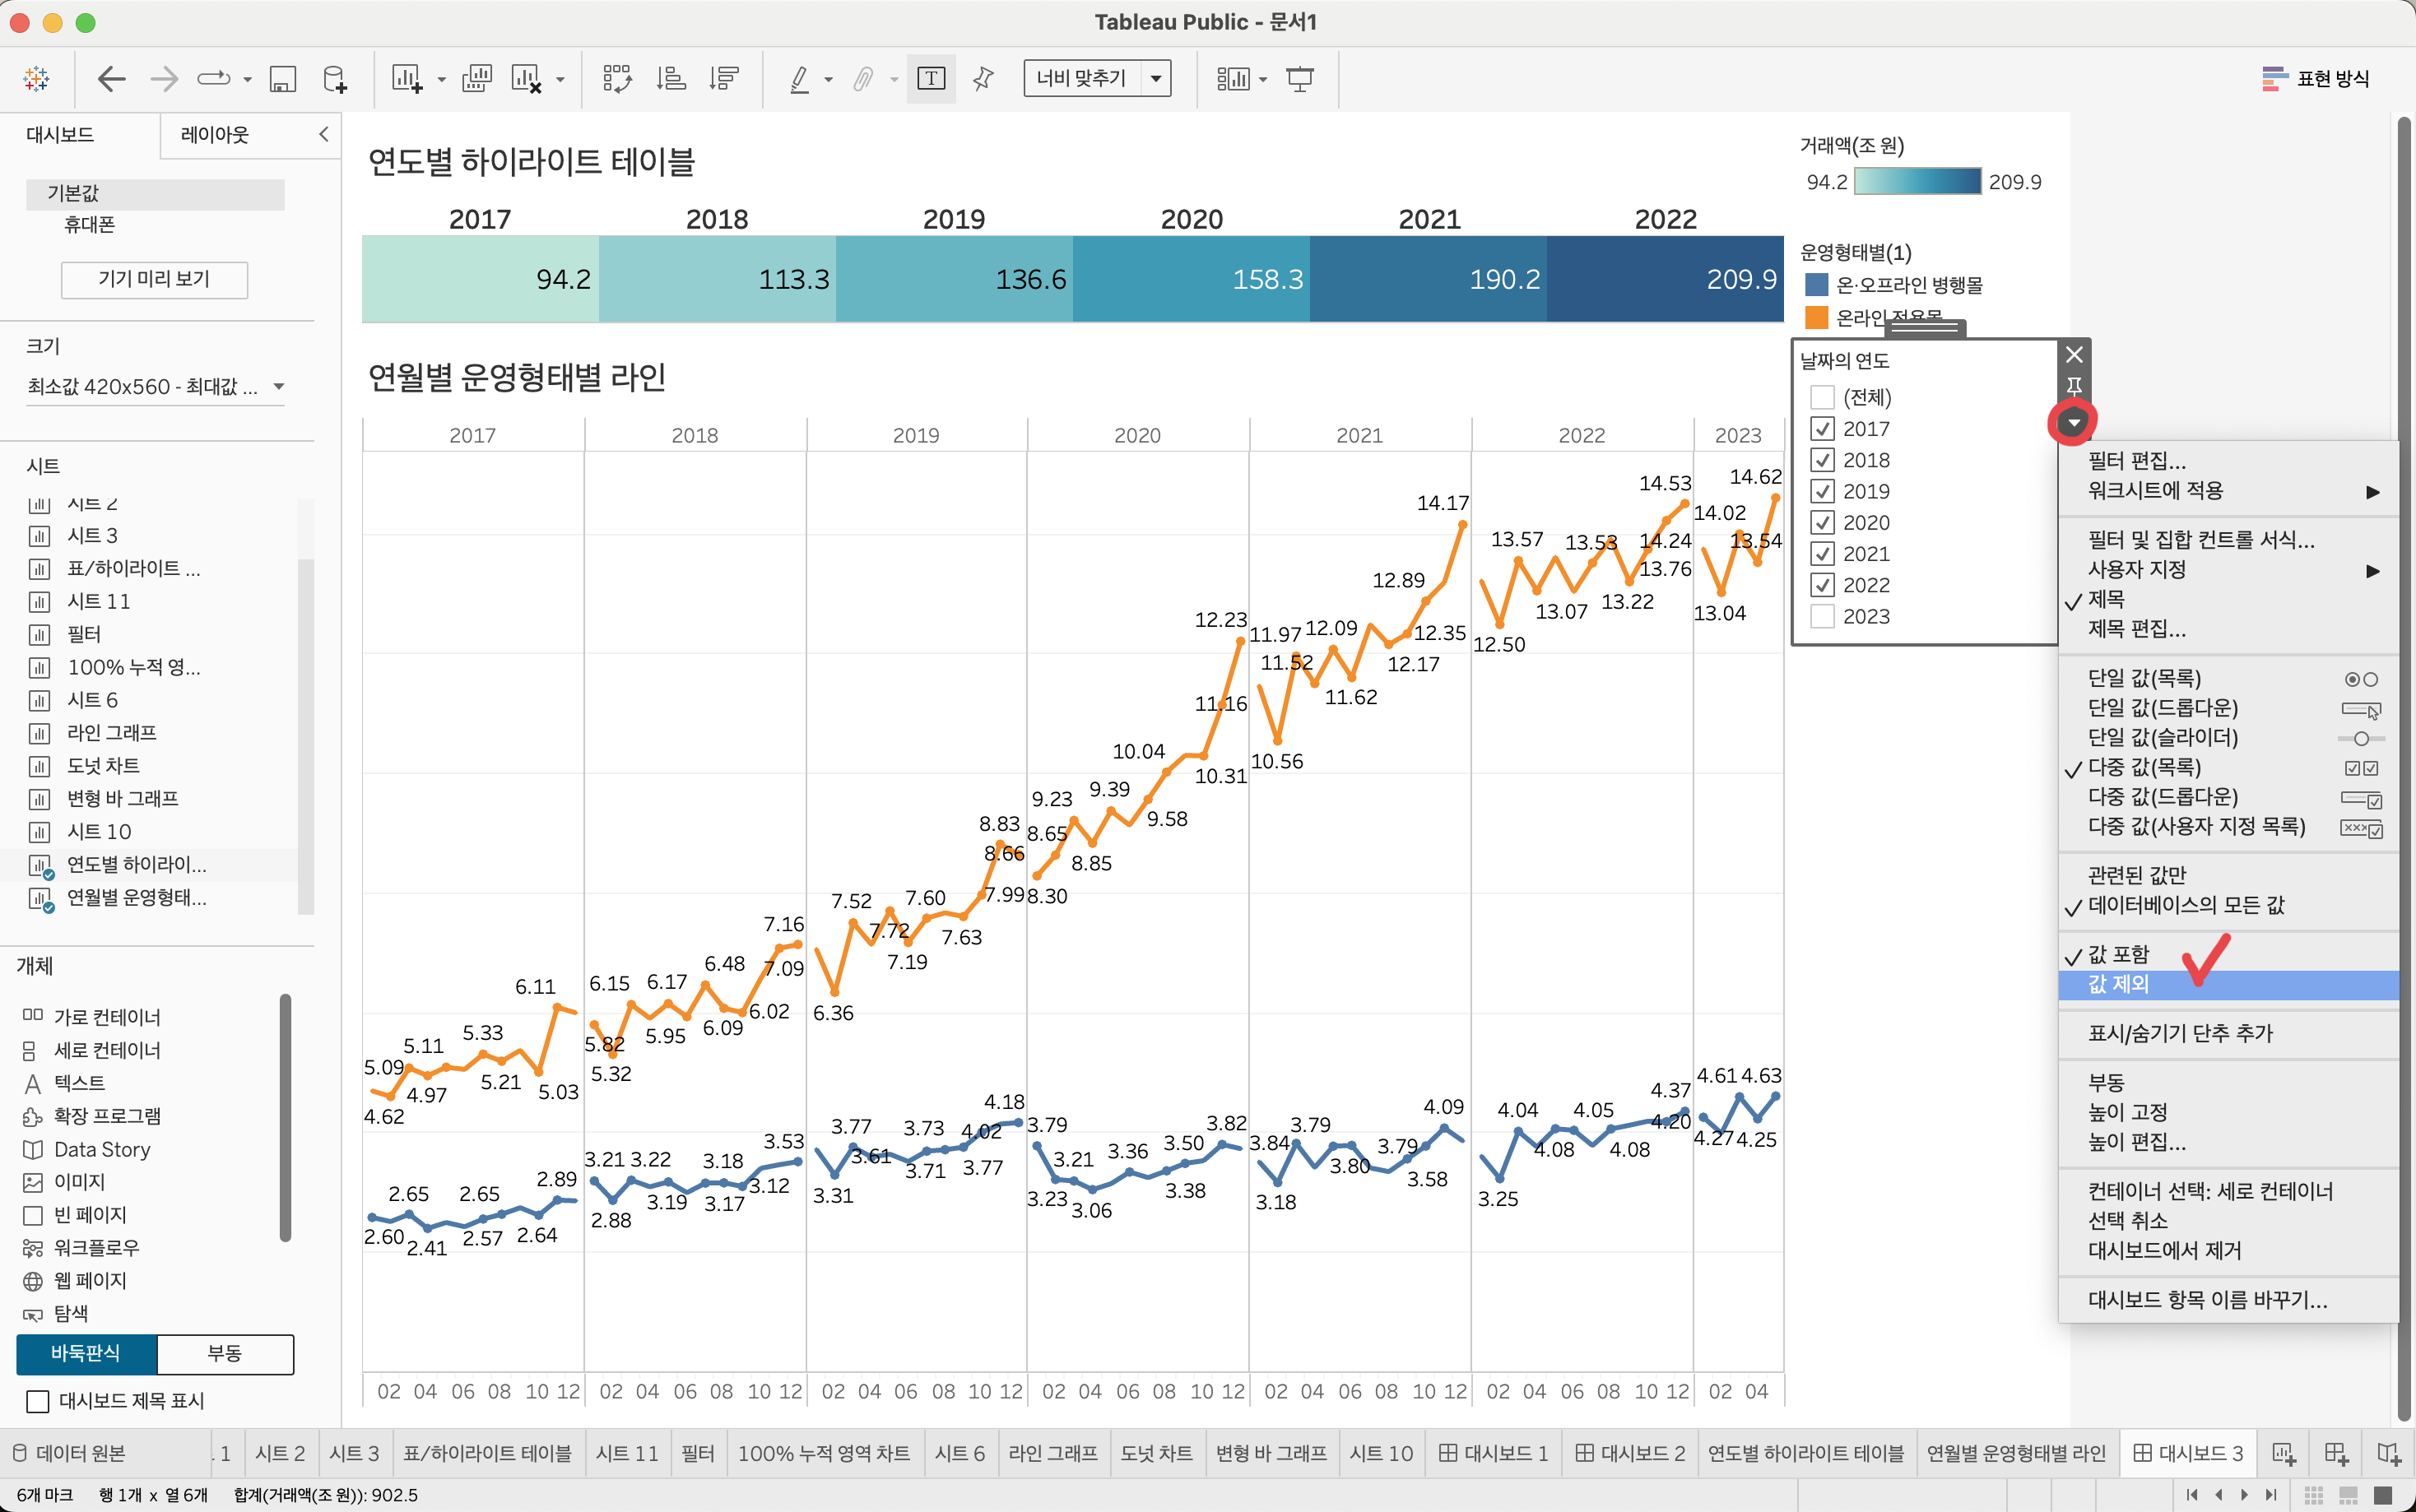Uncheck the 2019 year filter checkbox

coord(1822,491)
